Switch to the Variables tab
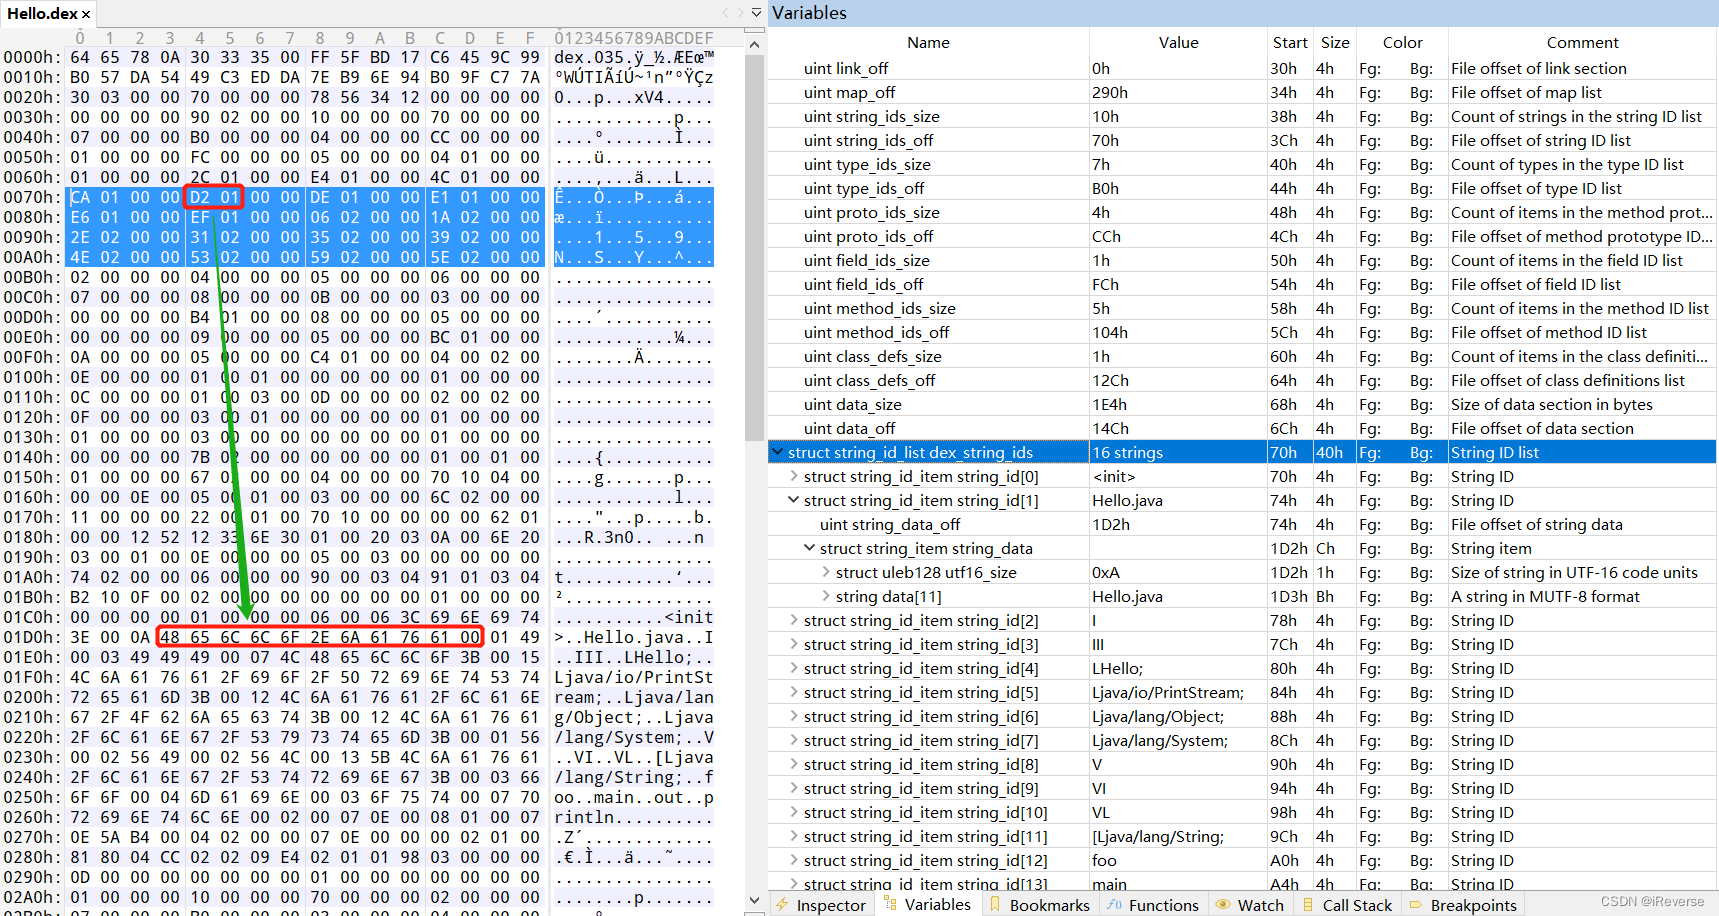Image resolution: width=1719 pixels, height=916 pixels. point(928,904)
